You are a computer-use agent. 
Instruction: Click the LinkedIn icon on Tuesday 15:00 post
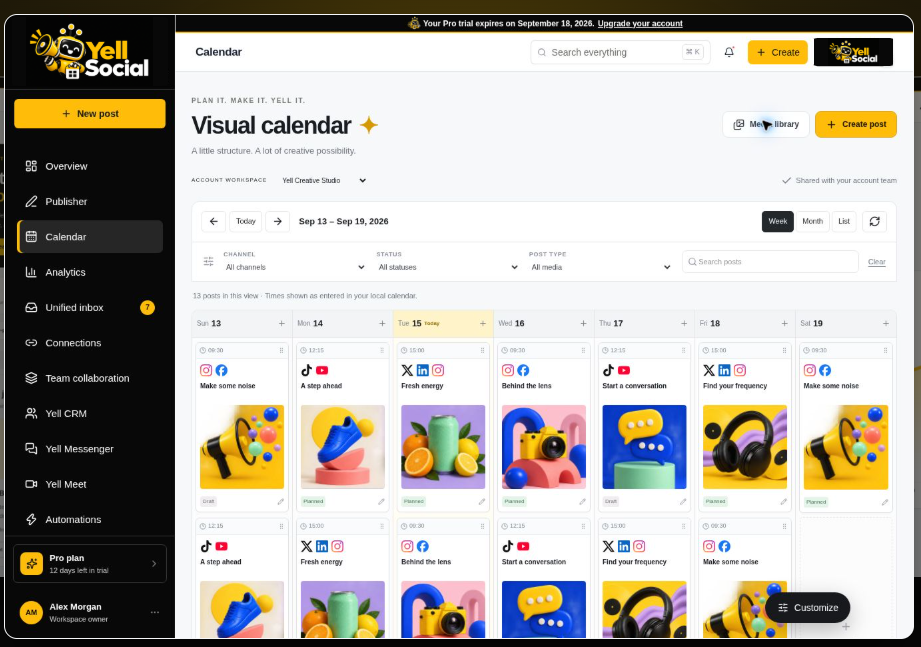pos(423,370)
